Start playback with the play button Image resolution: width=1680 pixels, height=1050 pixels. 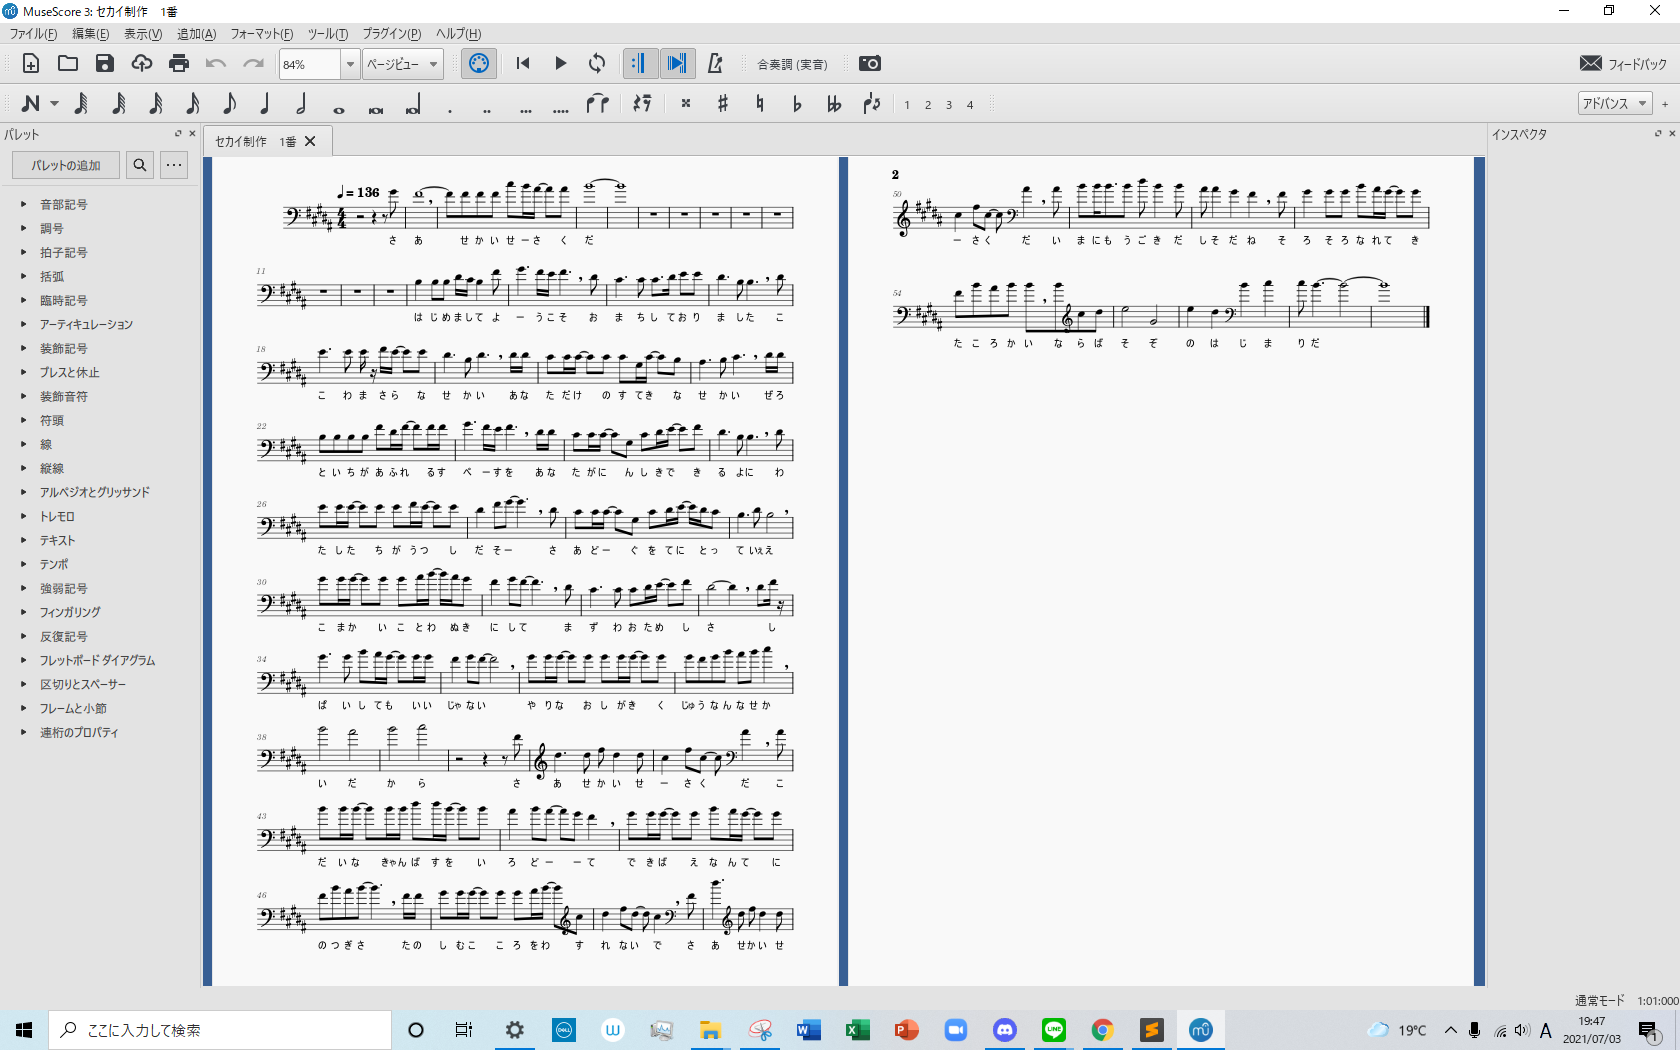click(x=561, y=64)
